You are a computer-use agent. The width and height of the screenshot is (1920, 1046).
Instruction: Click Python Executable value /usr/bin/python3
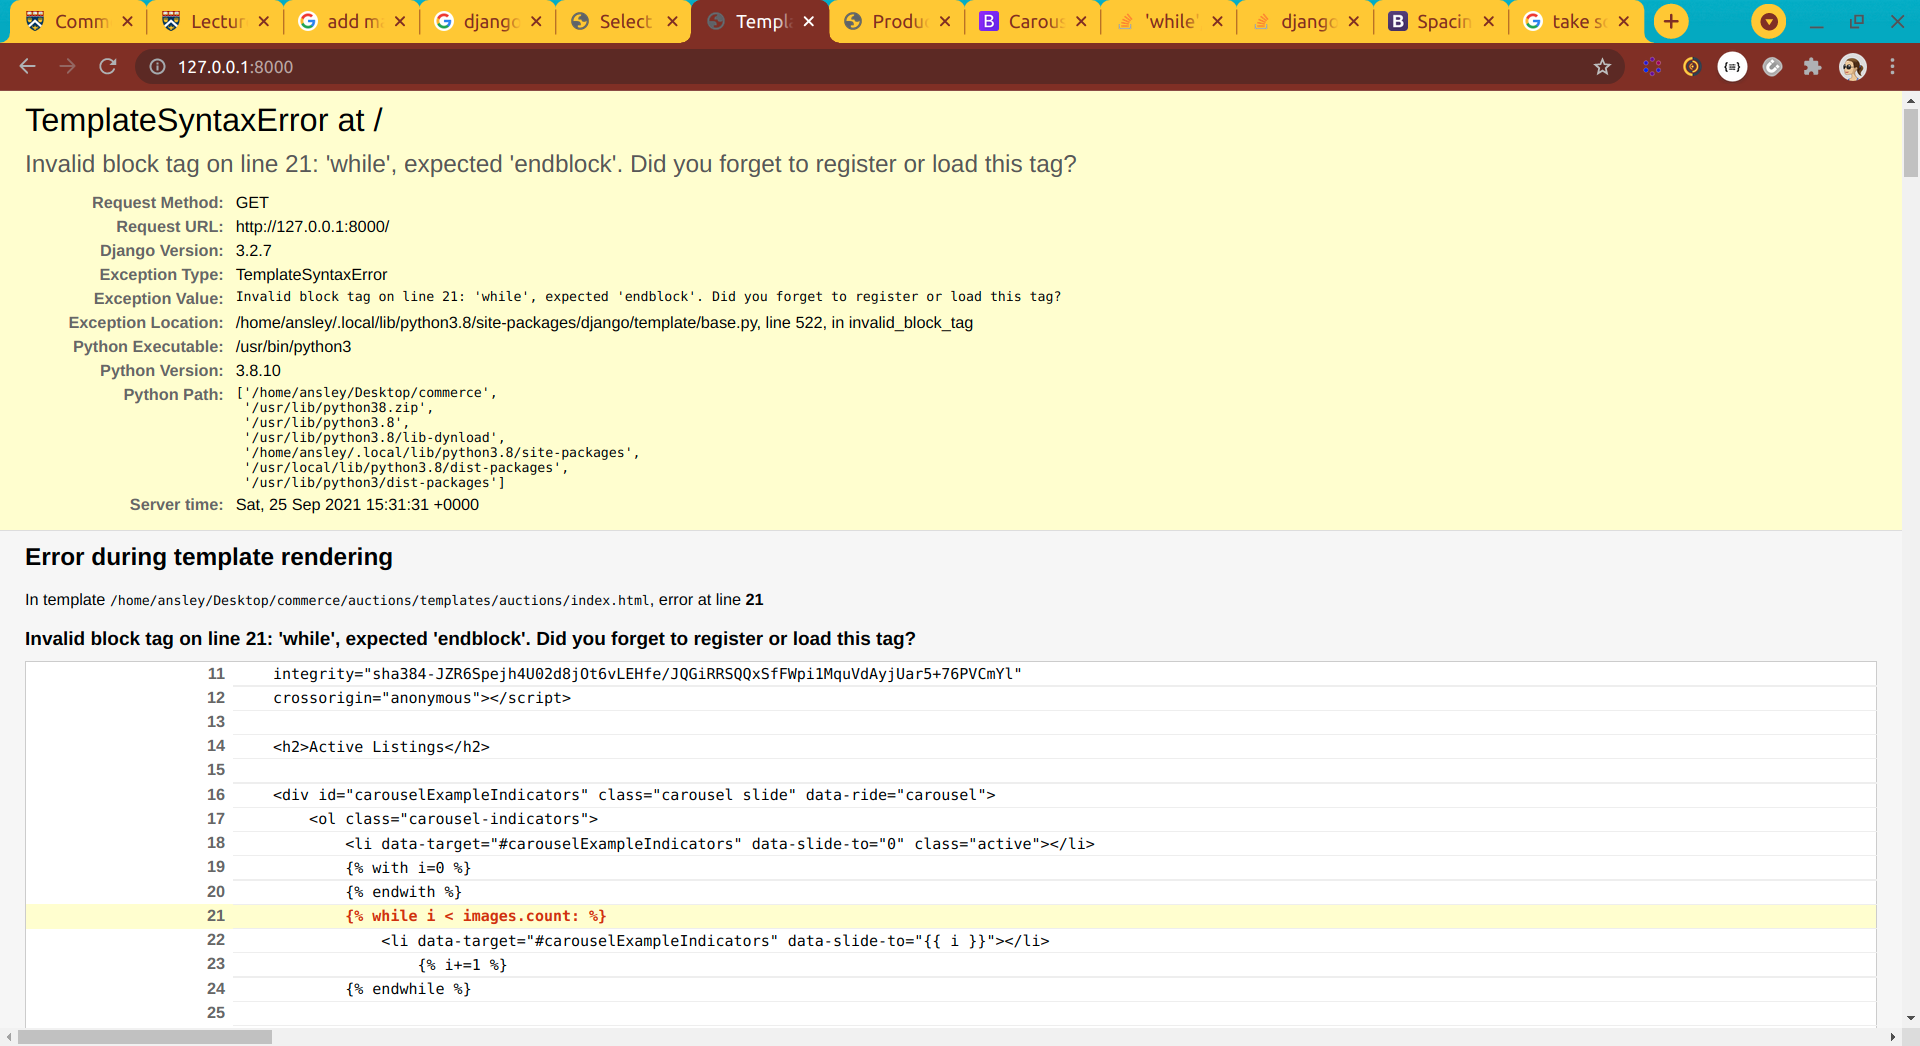click(x=293, y=347)
